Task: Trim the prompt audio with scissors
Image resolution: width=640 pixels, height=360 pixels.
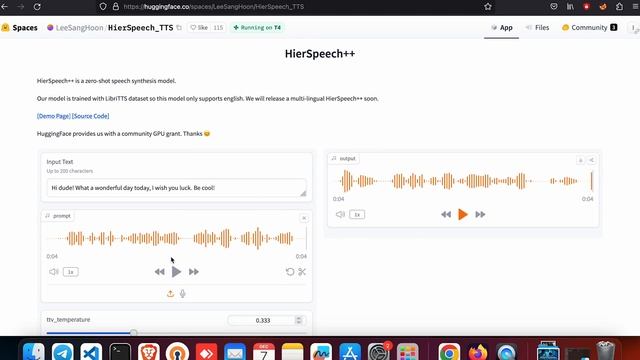Action: click(302, 272)
